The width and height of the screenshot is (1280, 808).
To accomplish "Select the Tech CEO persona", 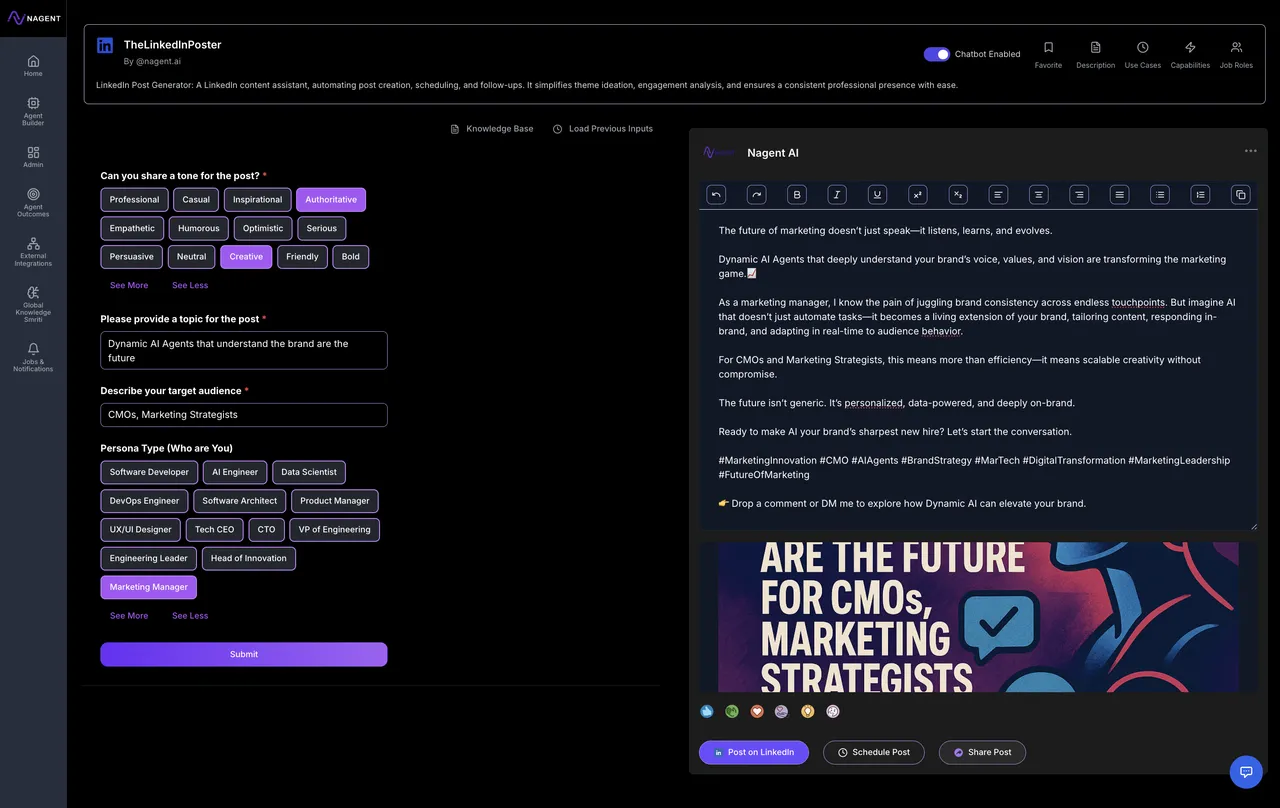I will (x=215, y=530).
